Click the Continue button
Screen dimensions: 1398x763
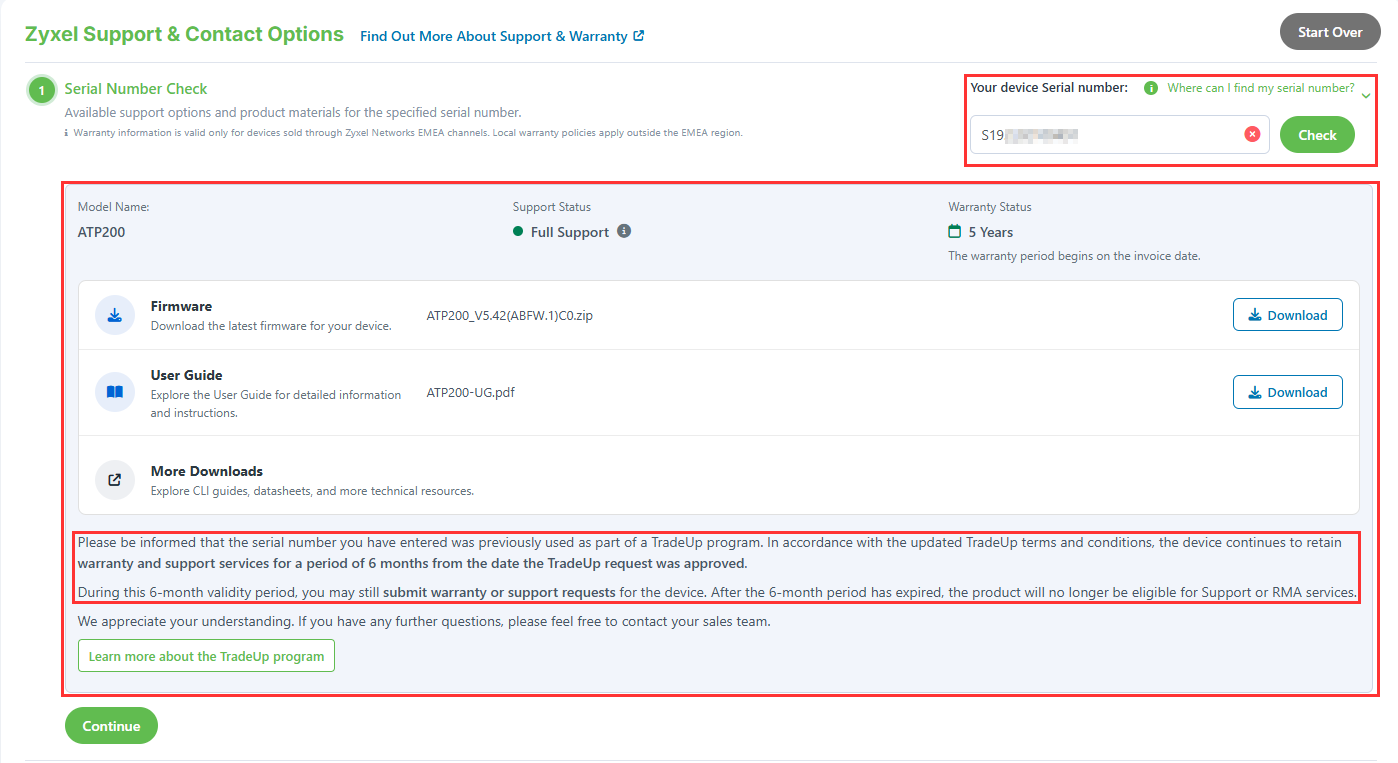(x=111, y=726)
